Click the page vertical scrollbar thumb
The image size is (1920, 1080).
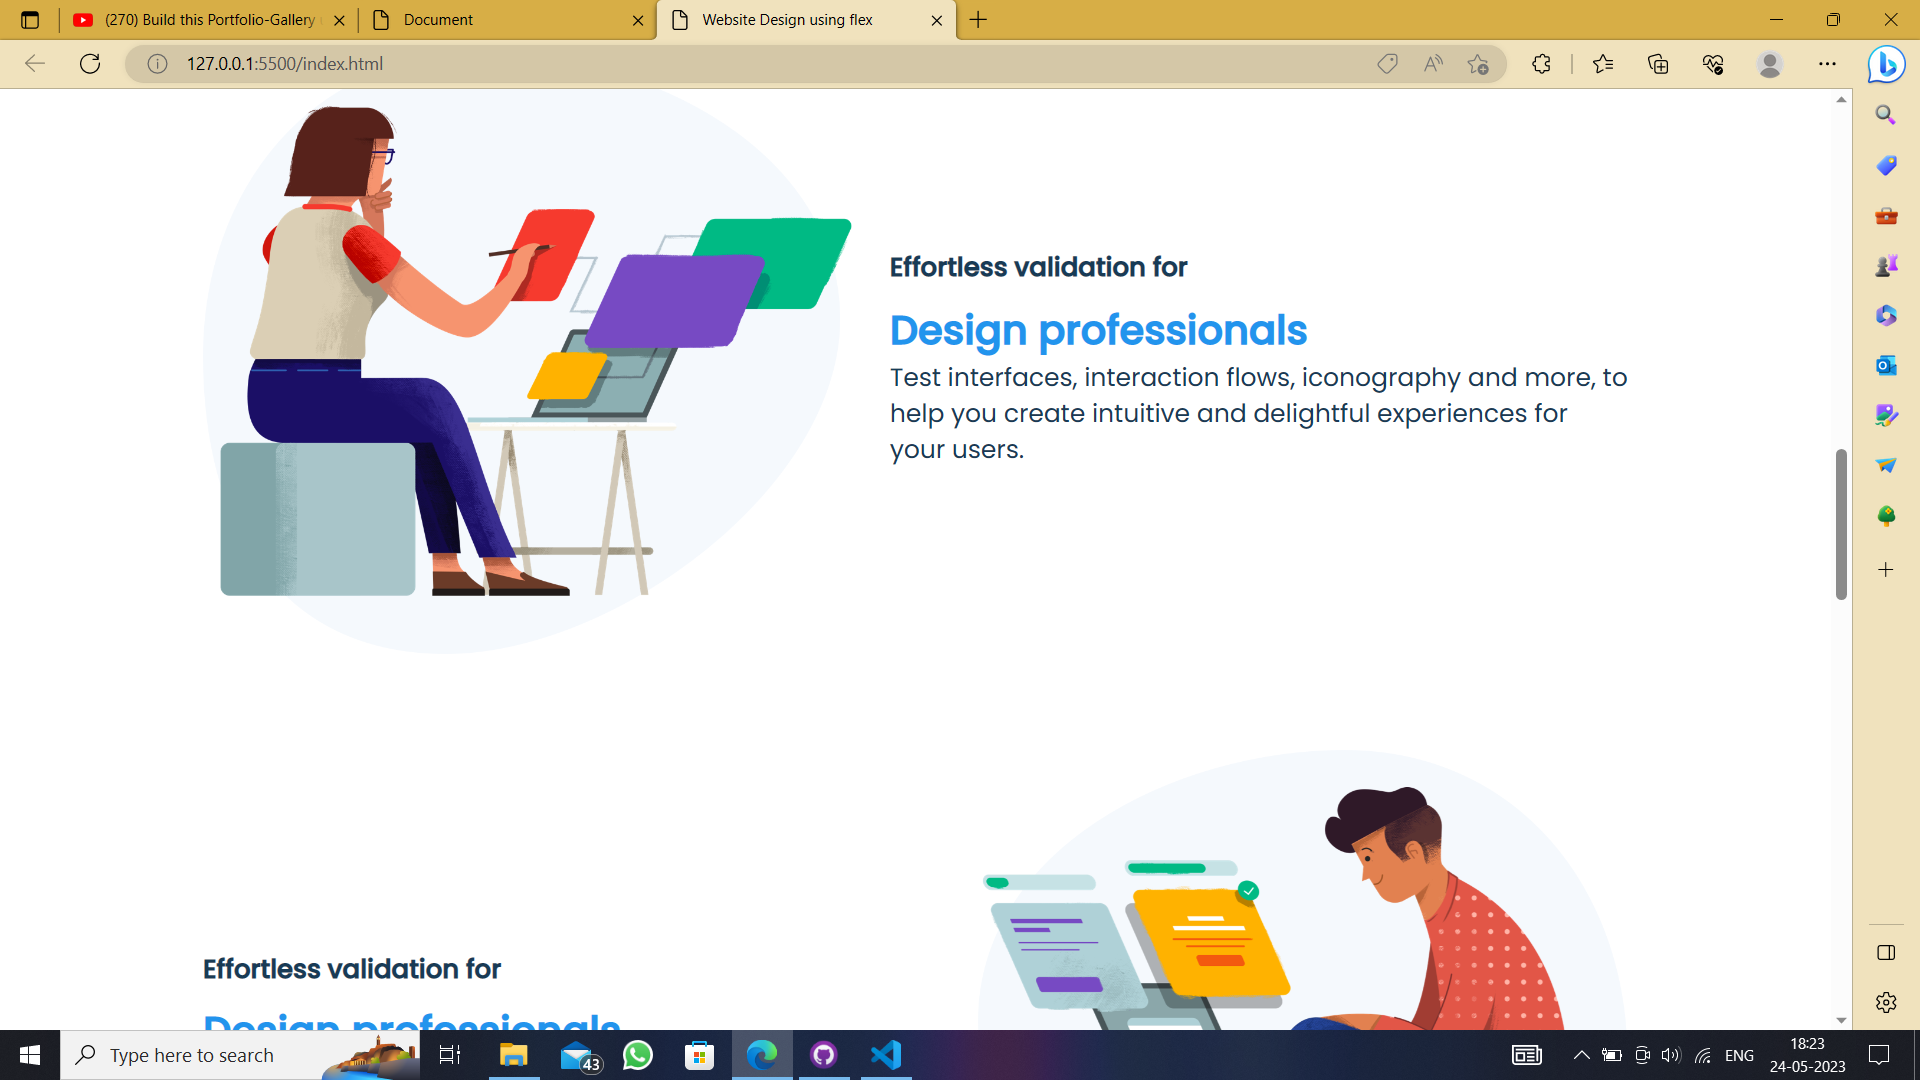(x=1841, y=524)
